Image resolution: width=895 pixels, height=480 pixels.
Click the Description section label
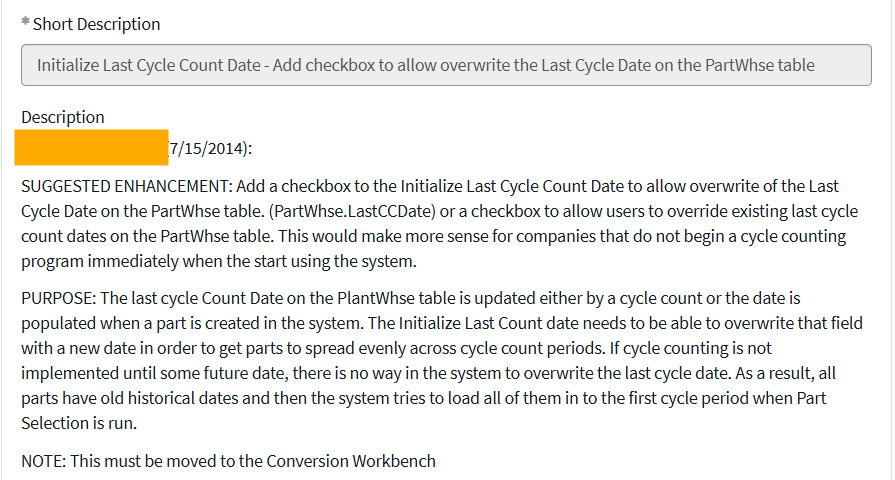click(x=63, y=117)
